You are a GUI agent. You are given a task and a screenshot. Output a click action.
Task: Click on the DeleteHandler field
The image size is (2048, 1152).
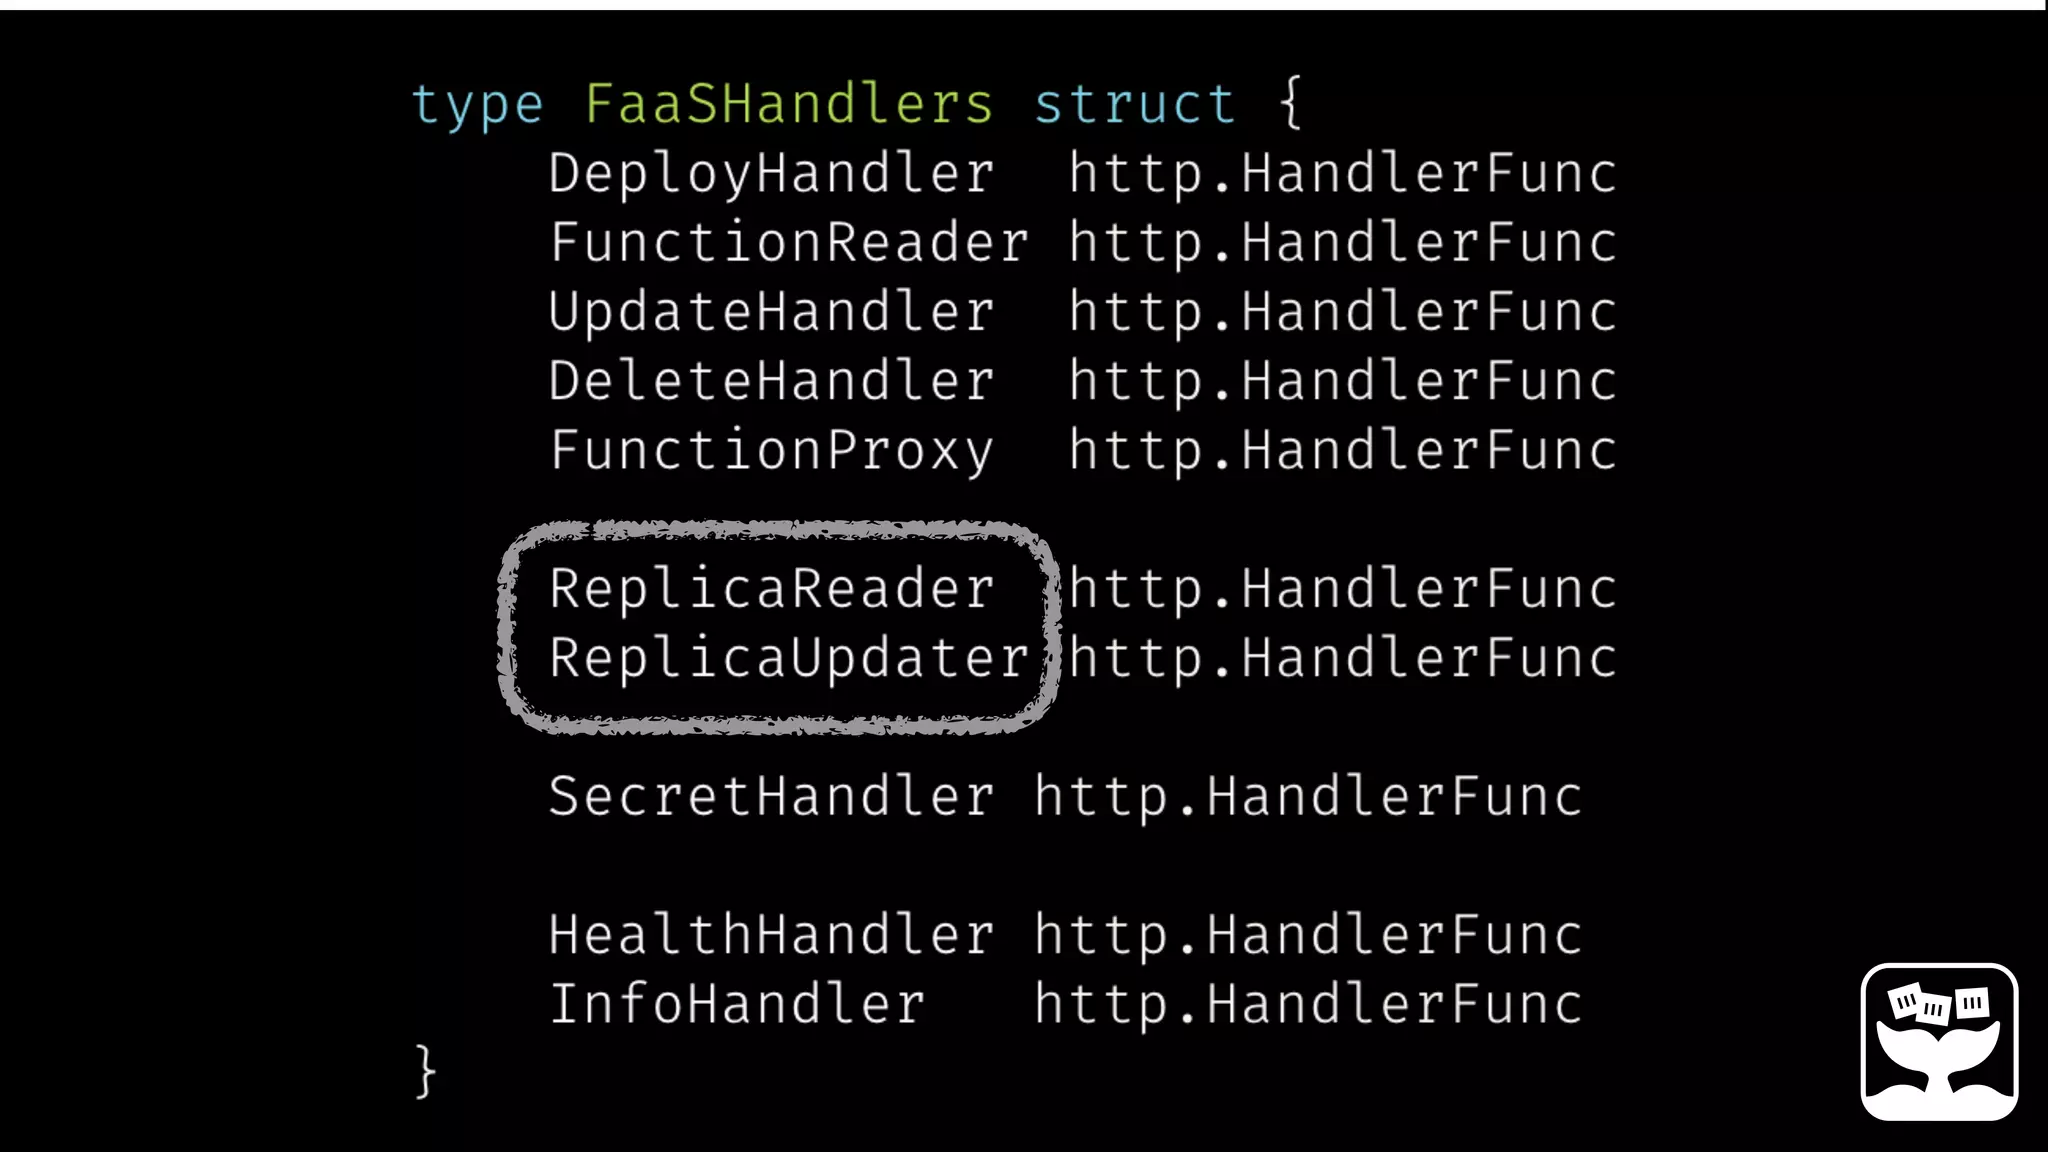click(772, 381)
